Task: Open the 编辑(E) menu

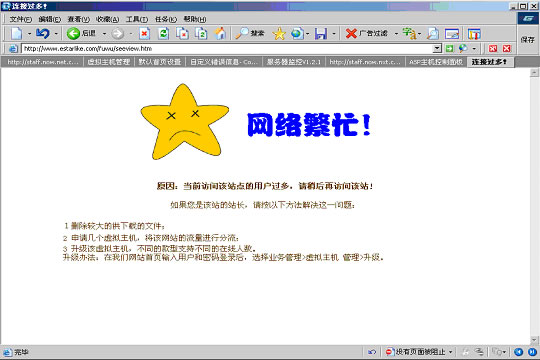Action: tap(49, 19)
